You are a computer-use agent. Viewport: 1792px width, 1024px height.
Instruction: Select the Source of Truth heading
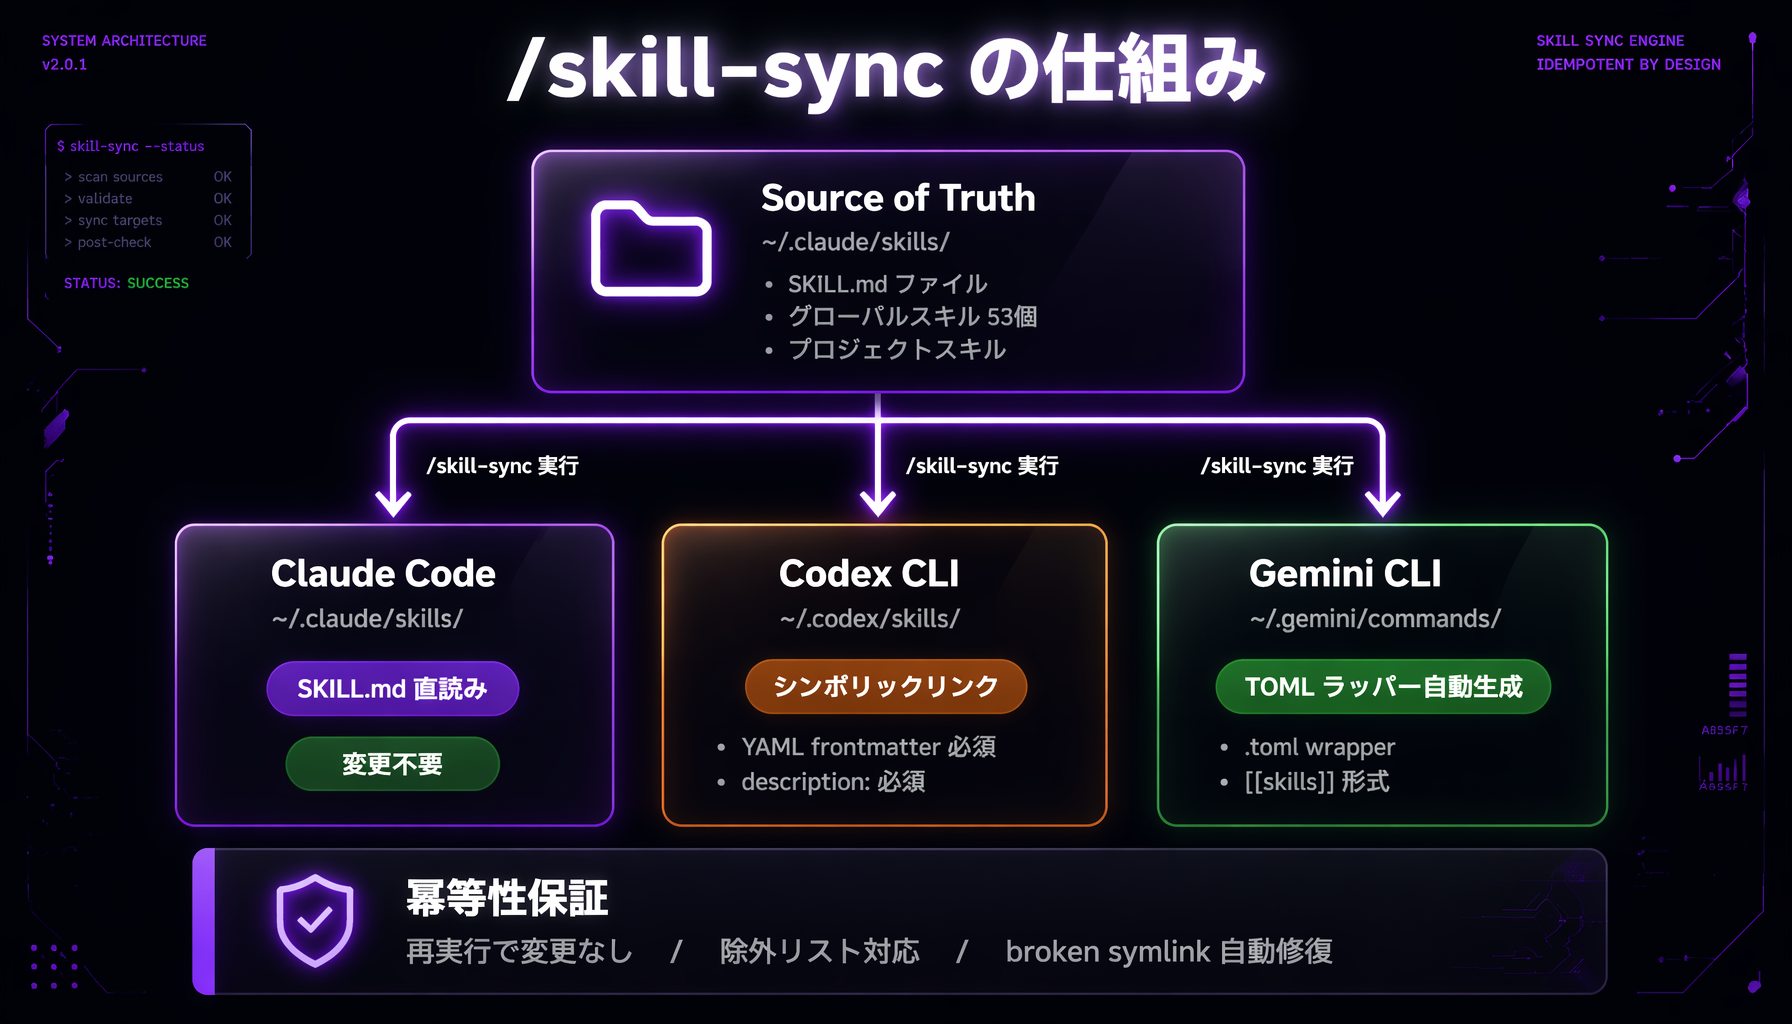[898, 198]
